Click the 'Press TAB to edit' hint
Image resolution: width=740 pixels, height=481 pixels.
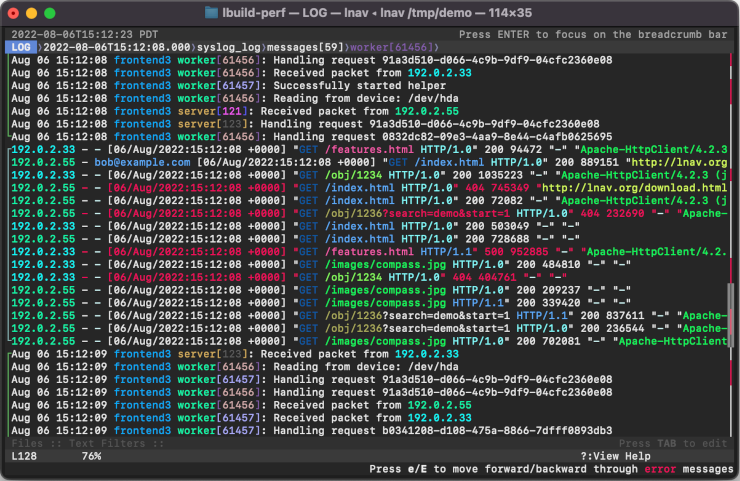[x=673, y=443]
